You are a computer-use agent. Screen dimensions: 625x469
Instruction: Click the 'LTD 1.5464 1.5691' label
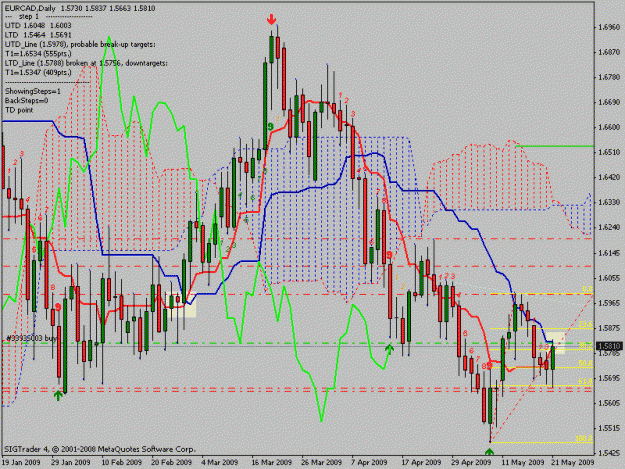pyautogui.click(x=38, y=35)
